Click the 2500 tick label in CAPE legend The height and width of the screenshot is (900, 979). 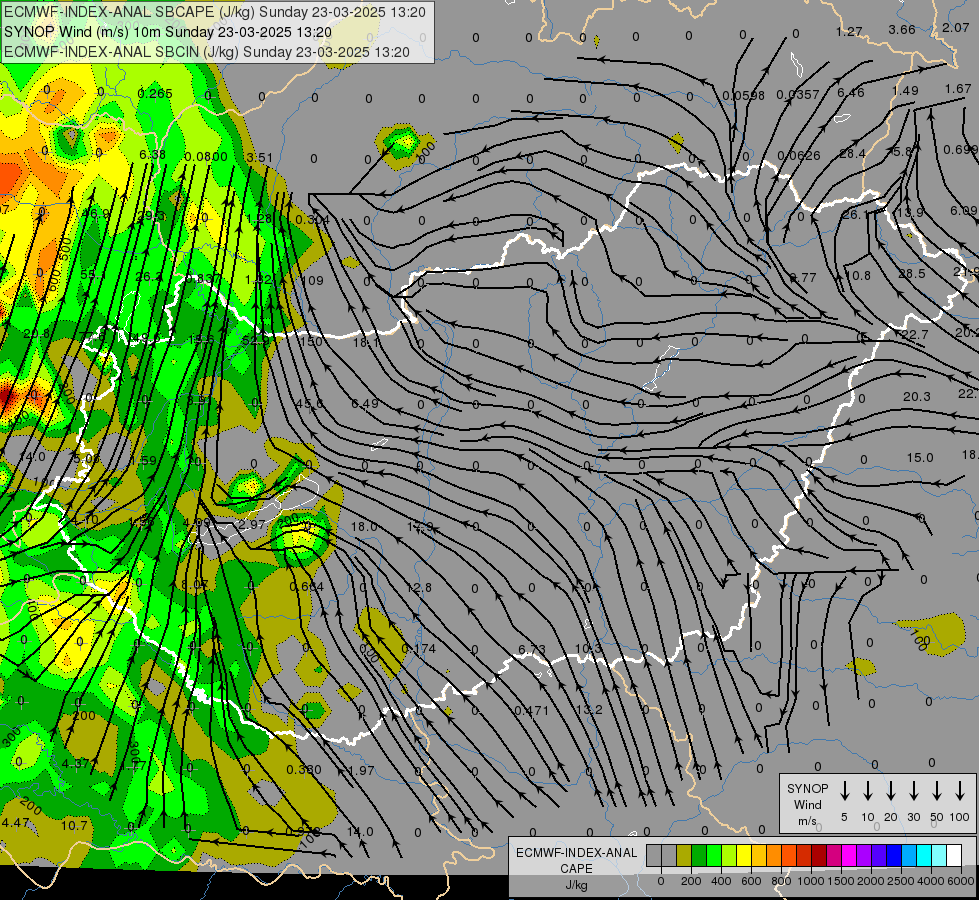pos(901,881)
